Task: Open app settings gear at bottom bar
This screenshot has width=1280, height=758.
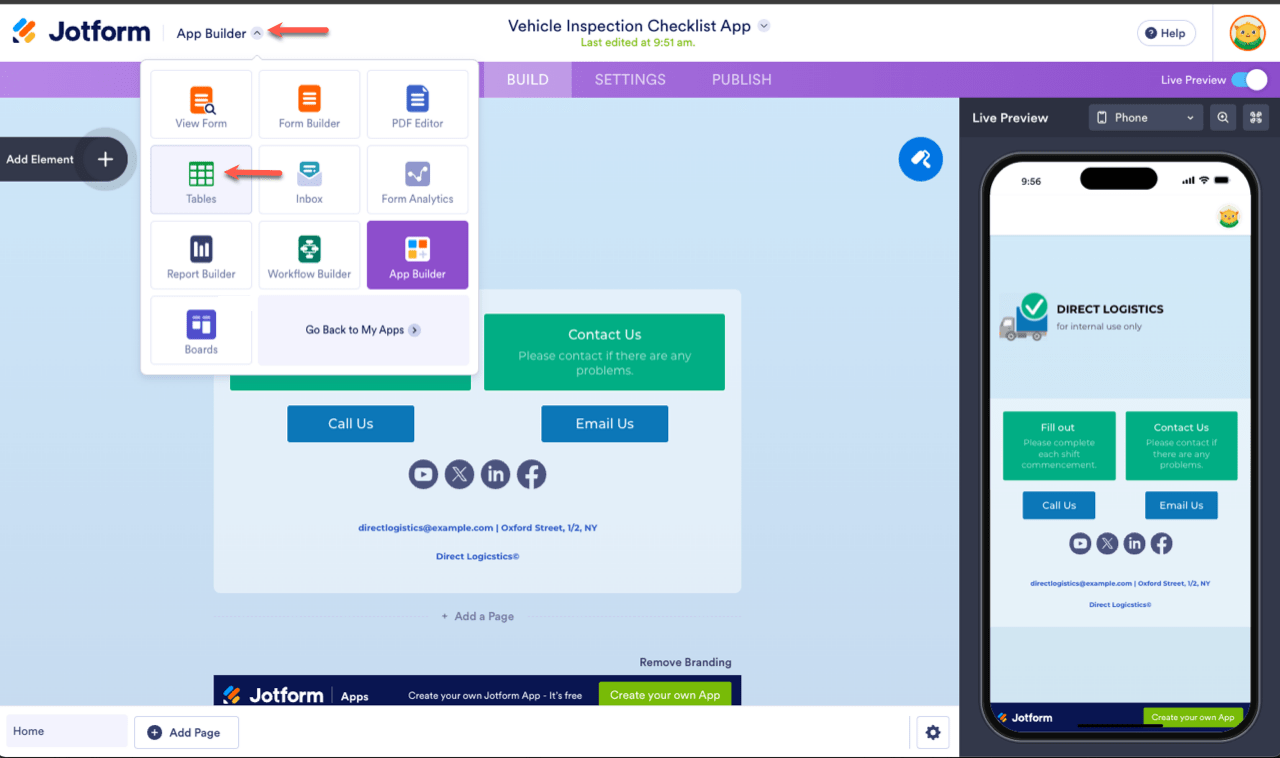Action: click(933, 732)
